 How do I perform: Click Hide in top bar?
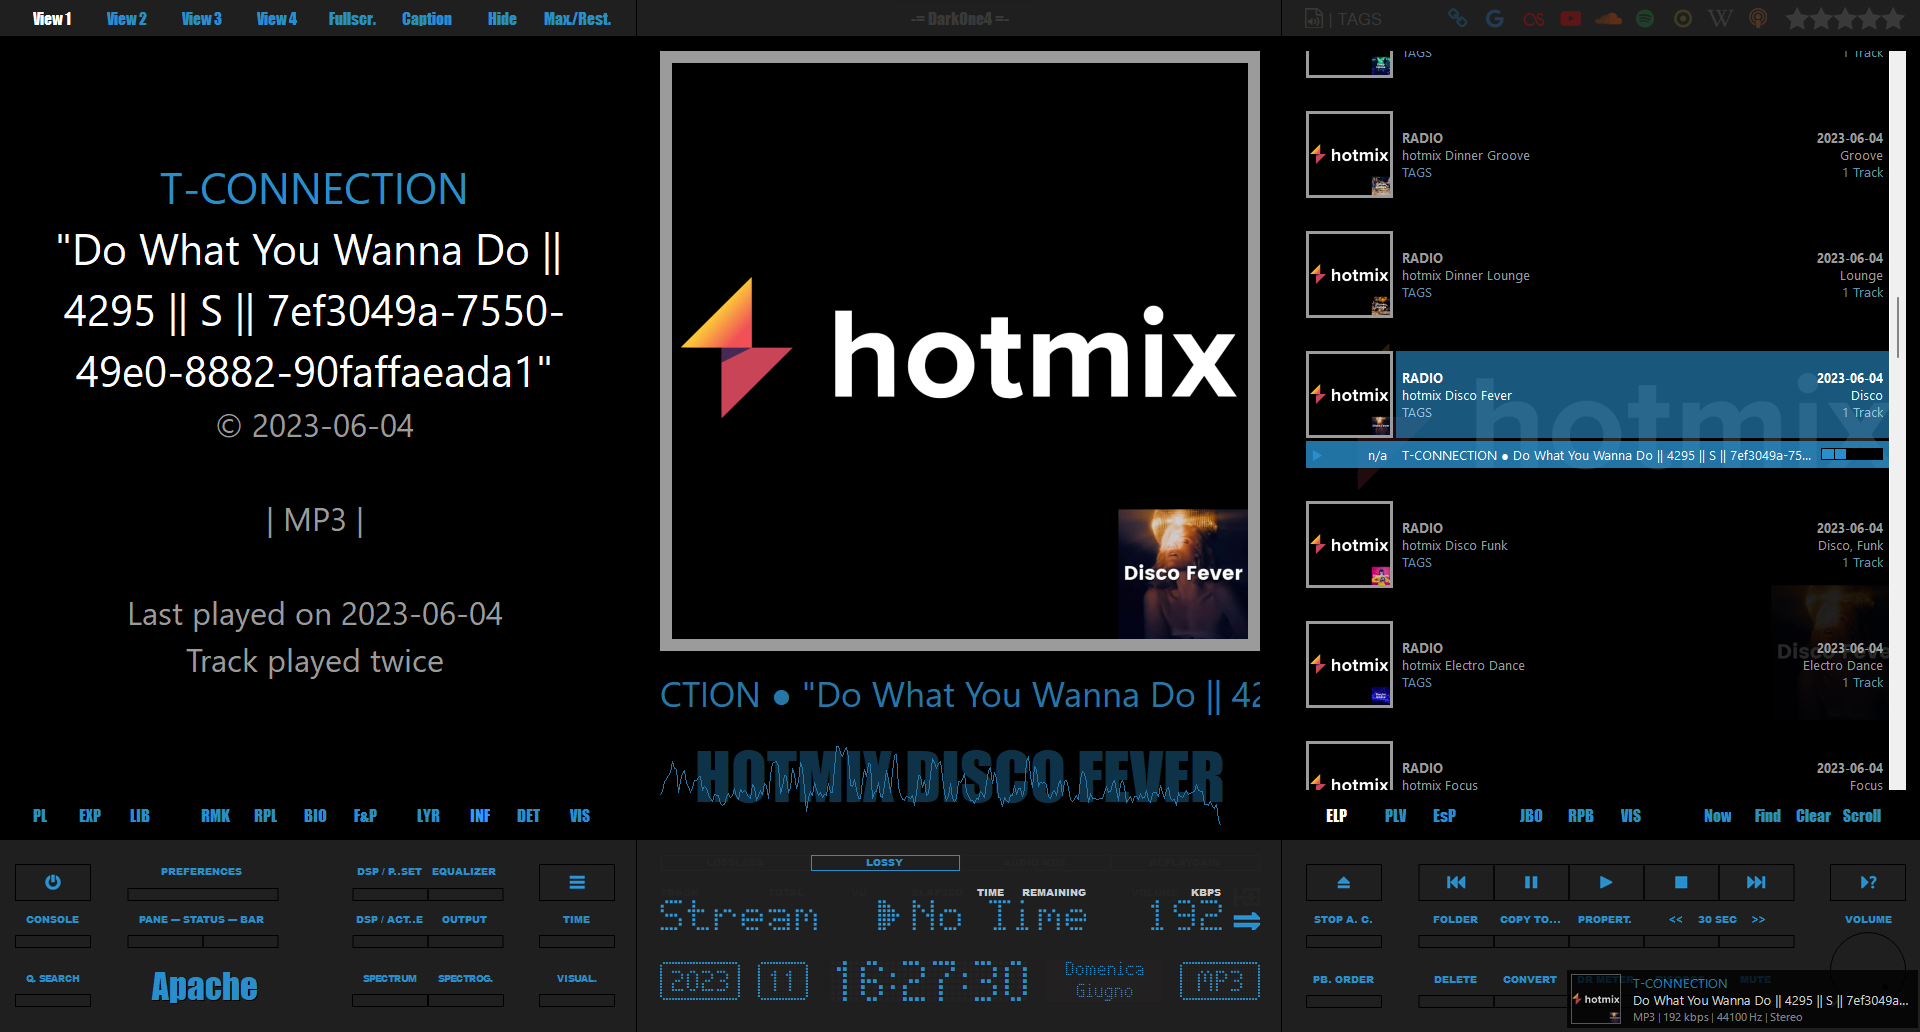click(502, 18)
